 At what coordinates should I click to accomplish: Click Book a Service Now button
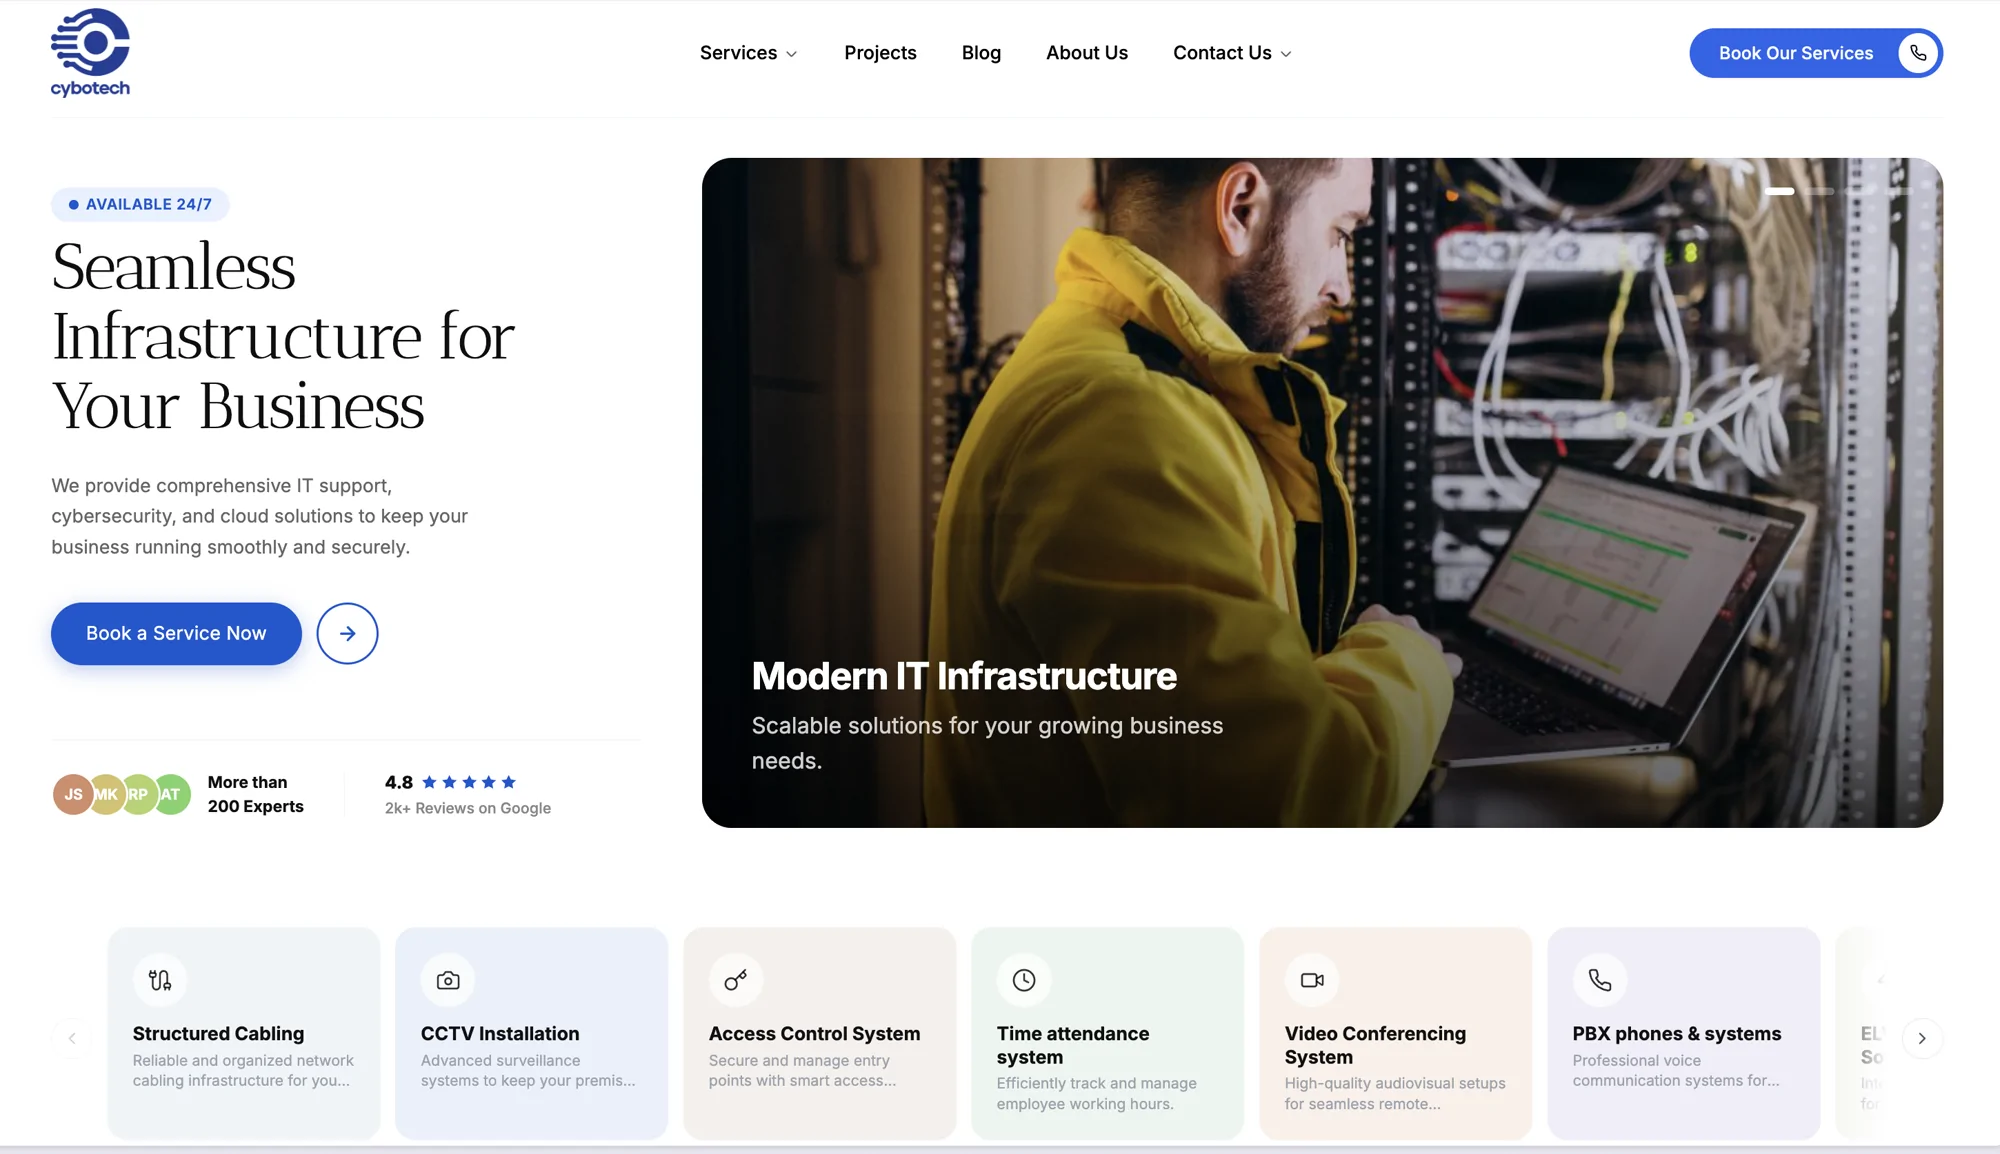[176, 633]
